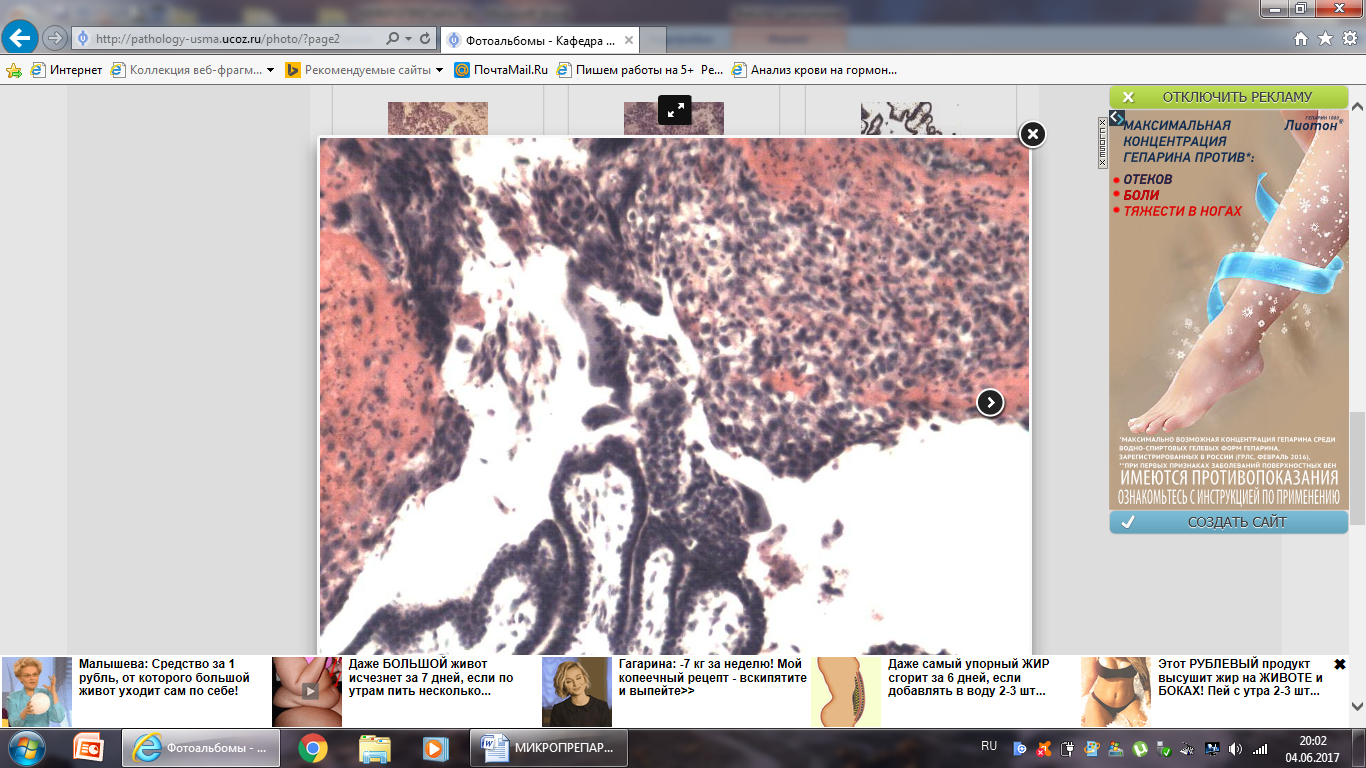
Task: Open File Explorer folder taskbar icon
Action: [x=374, y=748]
